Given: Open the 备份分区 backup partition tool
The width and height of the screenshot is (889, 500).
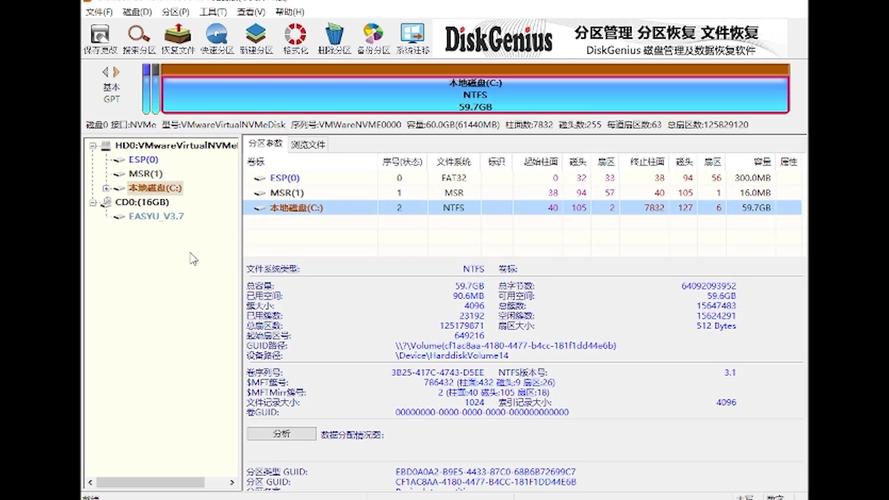Looking at the screenshot, I should click(x=373, y=39).
